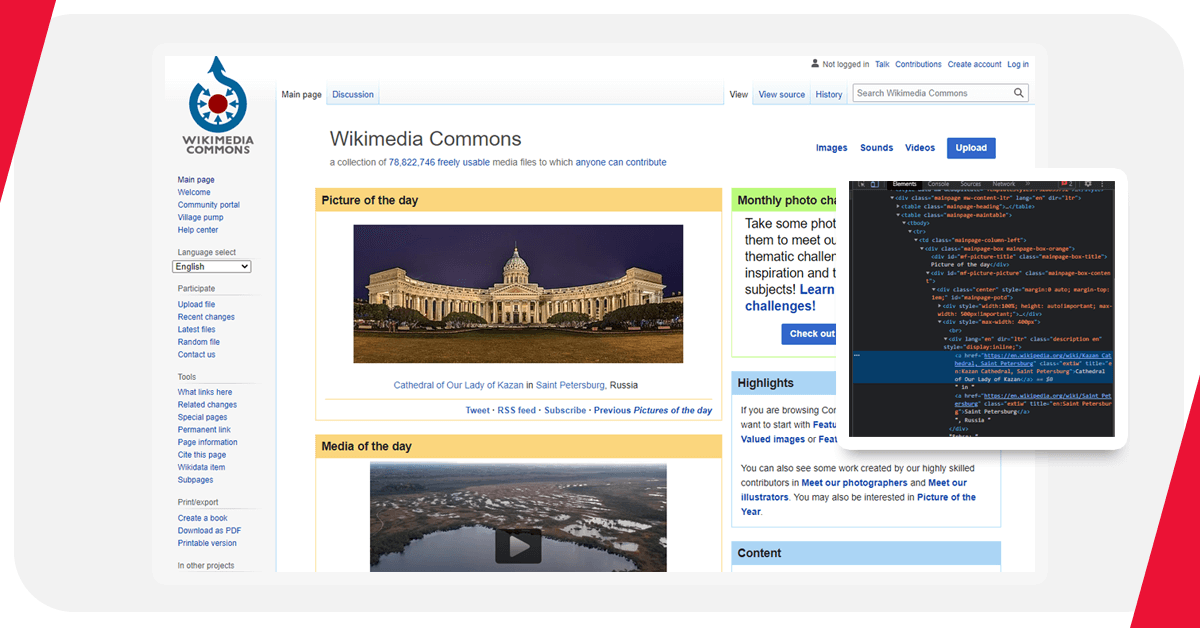Click What links here under Tools
The image size is (1200, 628).
point(205,392)
